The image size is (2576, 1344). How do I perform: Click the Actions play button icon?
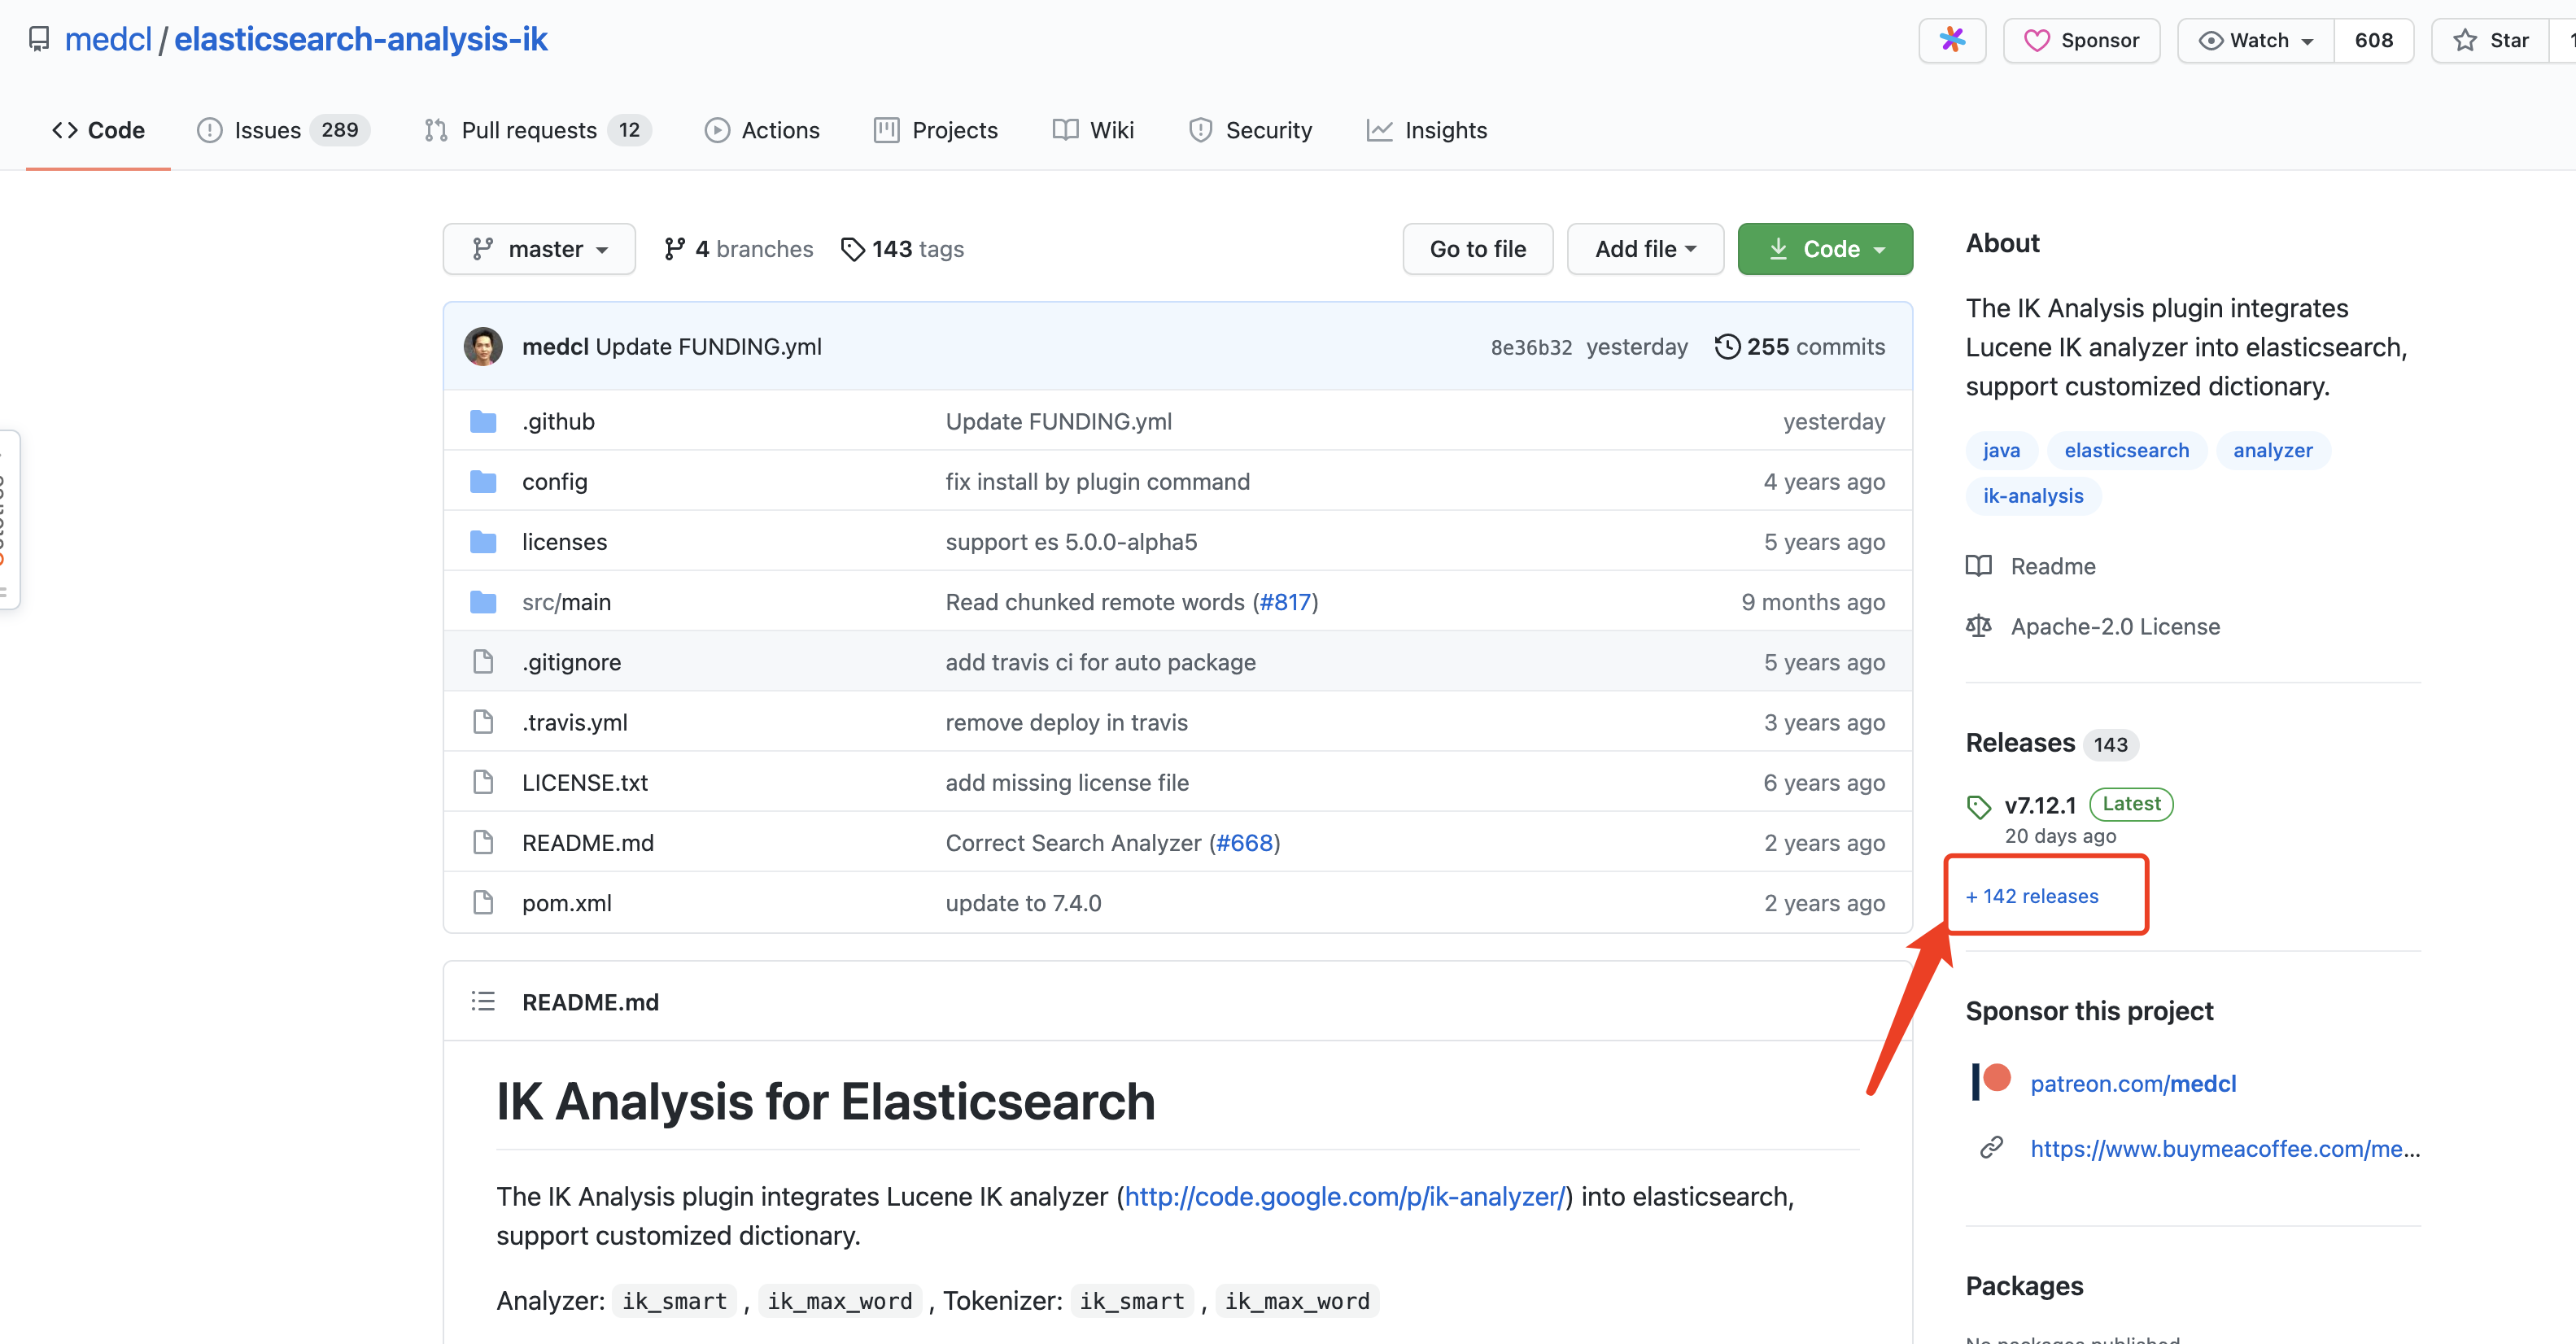(x=715, y=129)
